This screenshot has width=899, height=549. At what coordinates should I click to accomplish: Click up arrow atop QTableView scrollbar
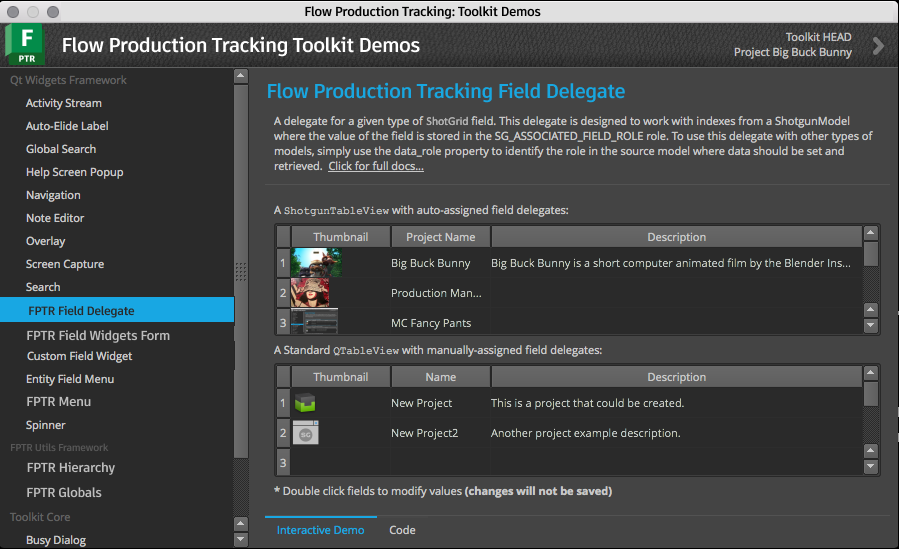click(x=870, y=373)
